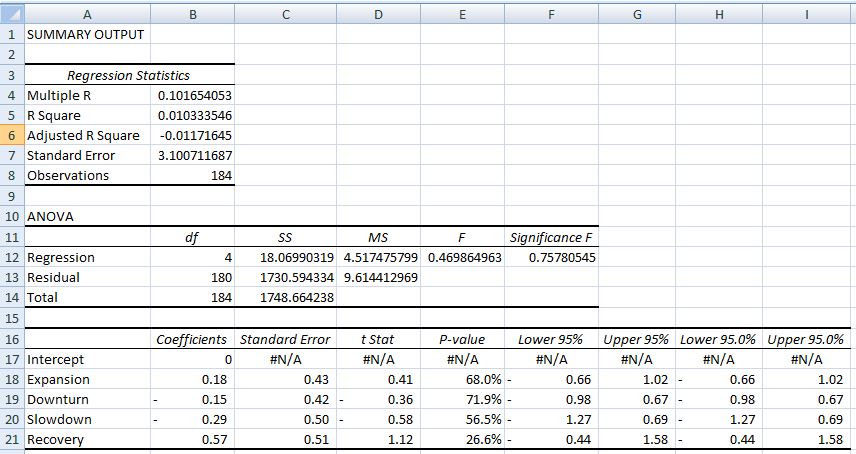The height and width of the screenshot is (454, 856).
Task: Select the Multiple R value 0.101654053
Action: tap(195, 95)
